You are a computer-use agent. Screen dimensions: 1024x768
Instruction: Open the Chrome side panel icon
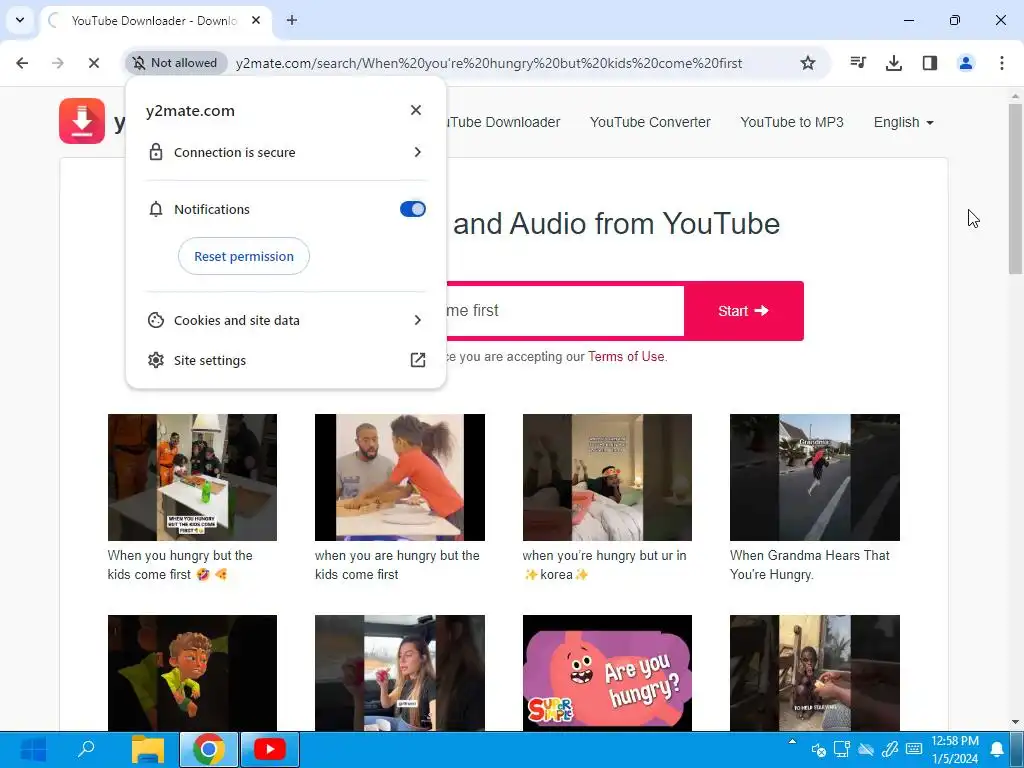click(930, 63)
